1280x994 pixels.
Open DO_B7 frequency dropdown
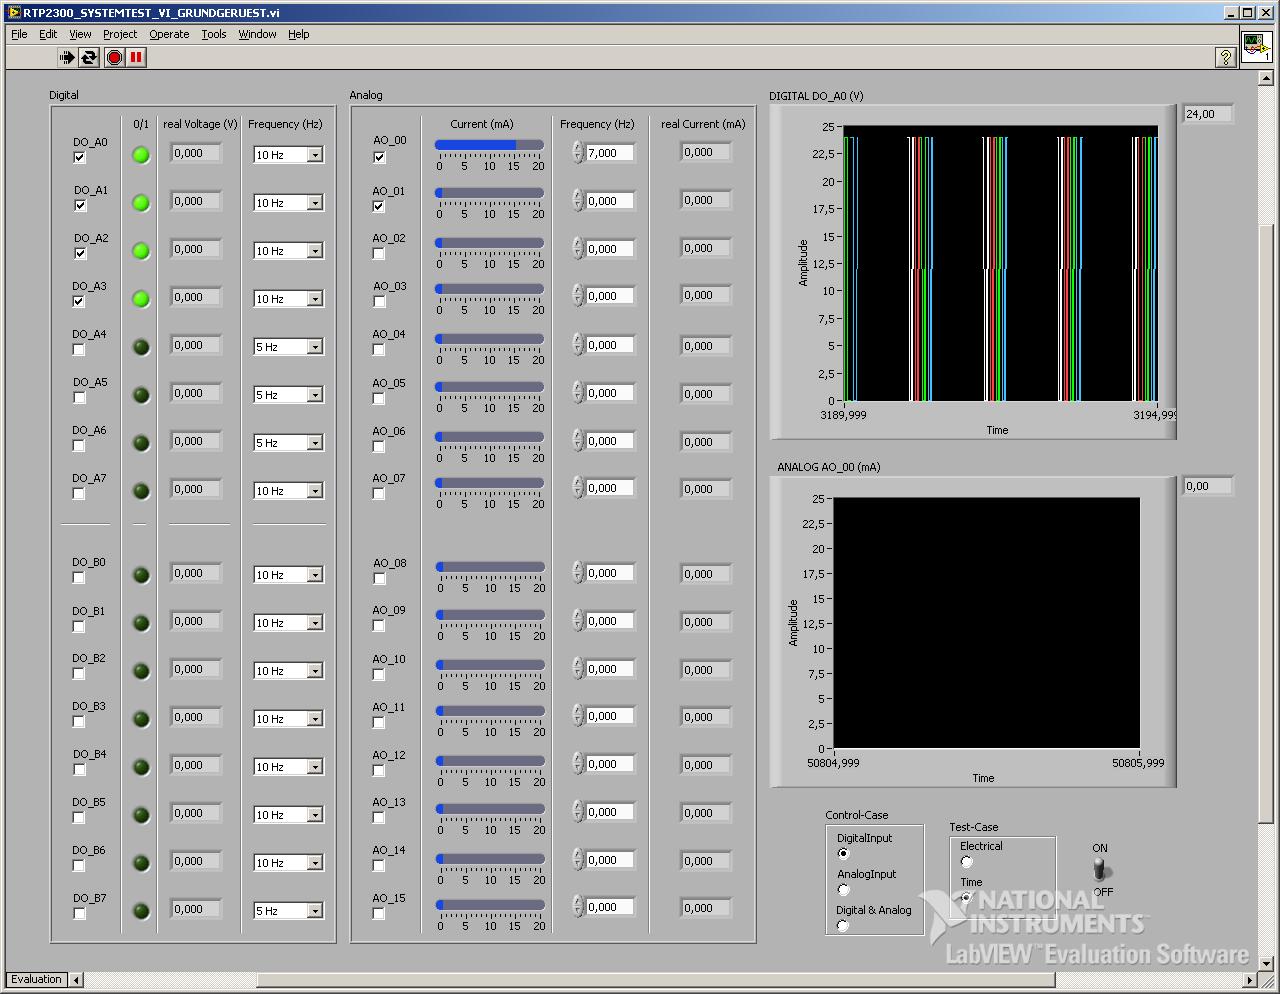314,911
